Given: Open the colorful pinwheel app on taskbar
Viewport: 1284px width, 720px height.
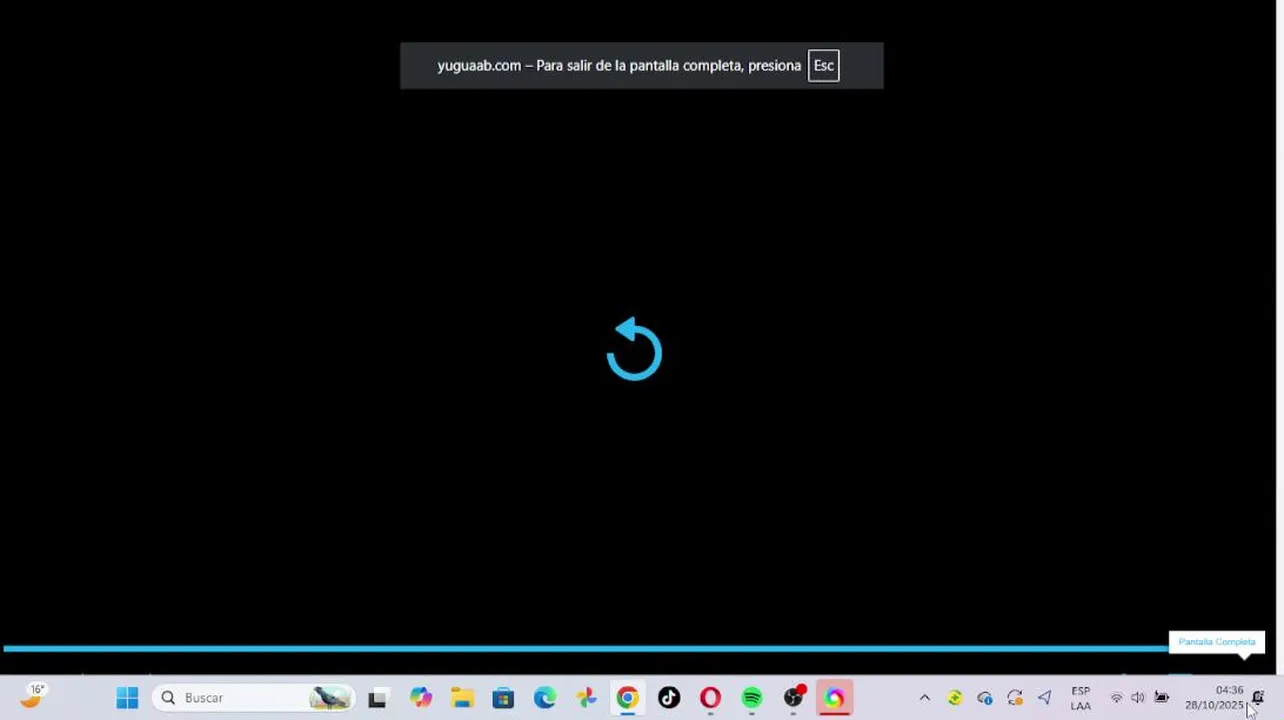Looking at the screenshot, I should 586,698.
